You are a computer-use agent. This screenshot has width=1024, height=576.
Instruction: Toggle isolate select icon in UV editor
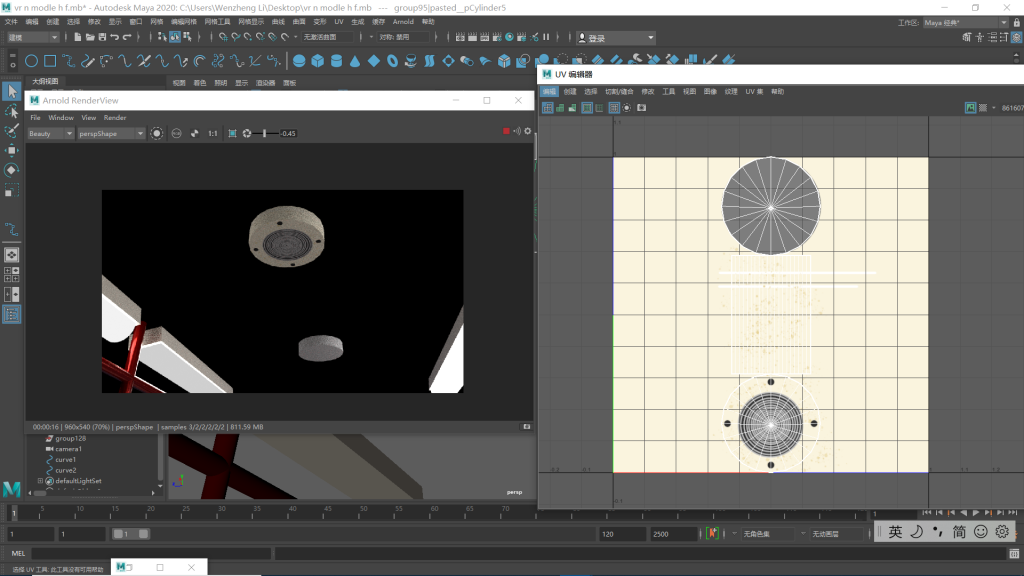[x=627, y=108]
